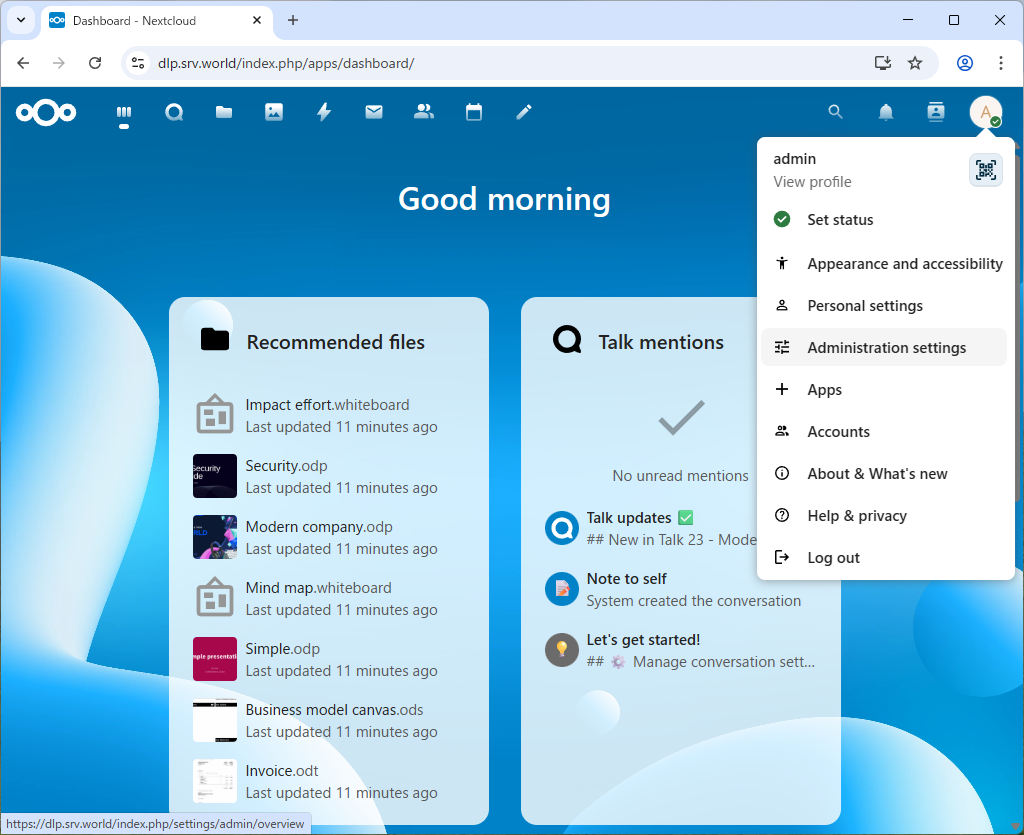Click the browser address bar URL
This screenshot has width=1024, height=835.
[285, 63]
